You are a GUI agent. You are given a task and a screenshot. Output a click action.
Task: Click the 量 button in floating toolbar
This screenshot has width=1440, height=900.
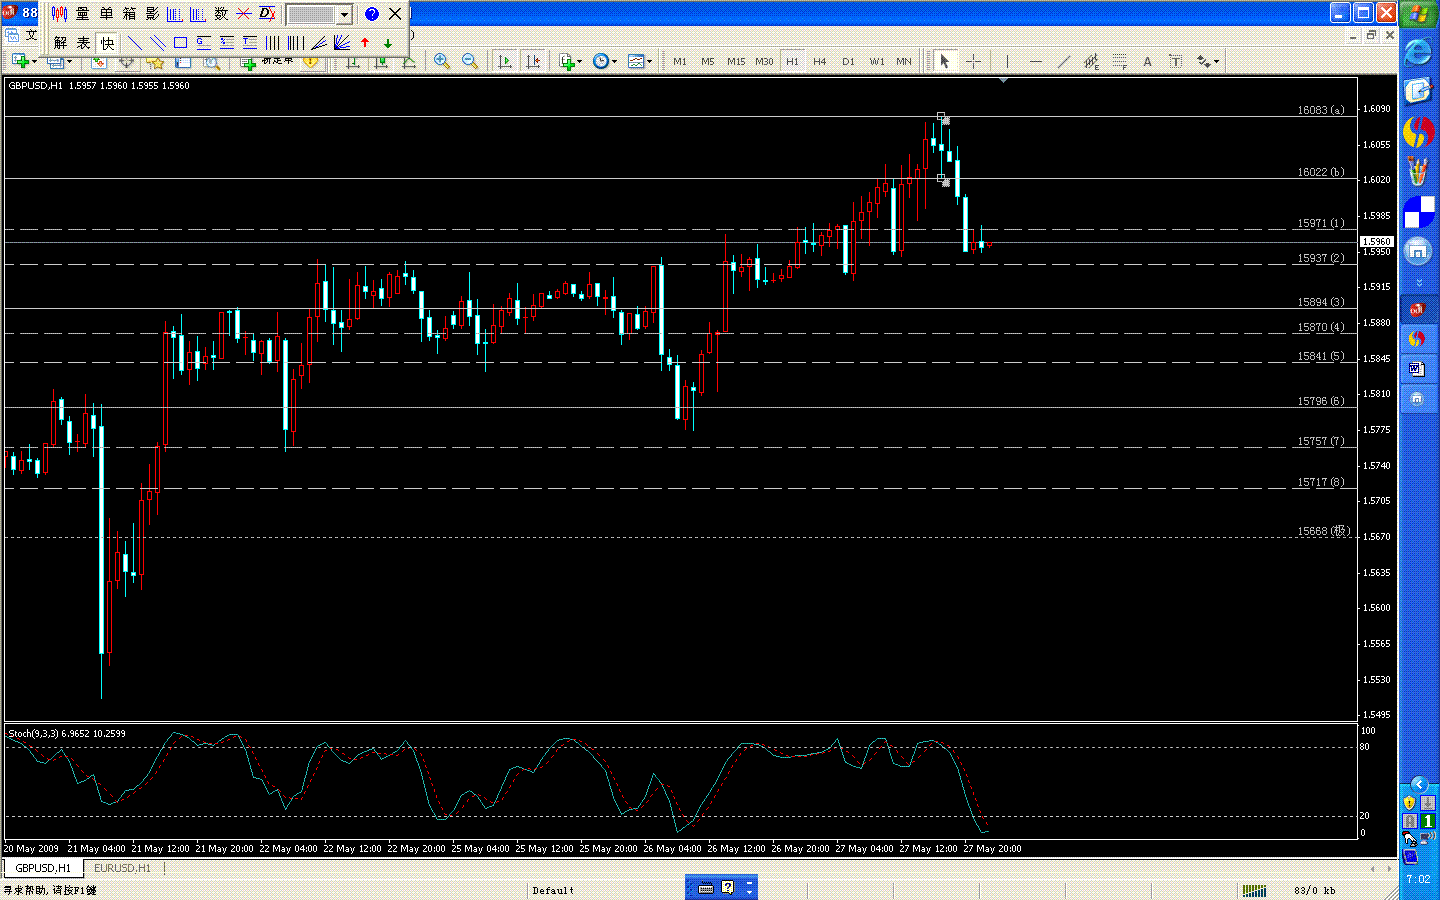(x=83, y=14)
